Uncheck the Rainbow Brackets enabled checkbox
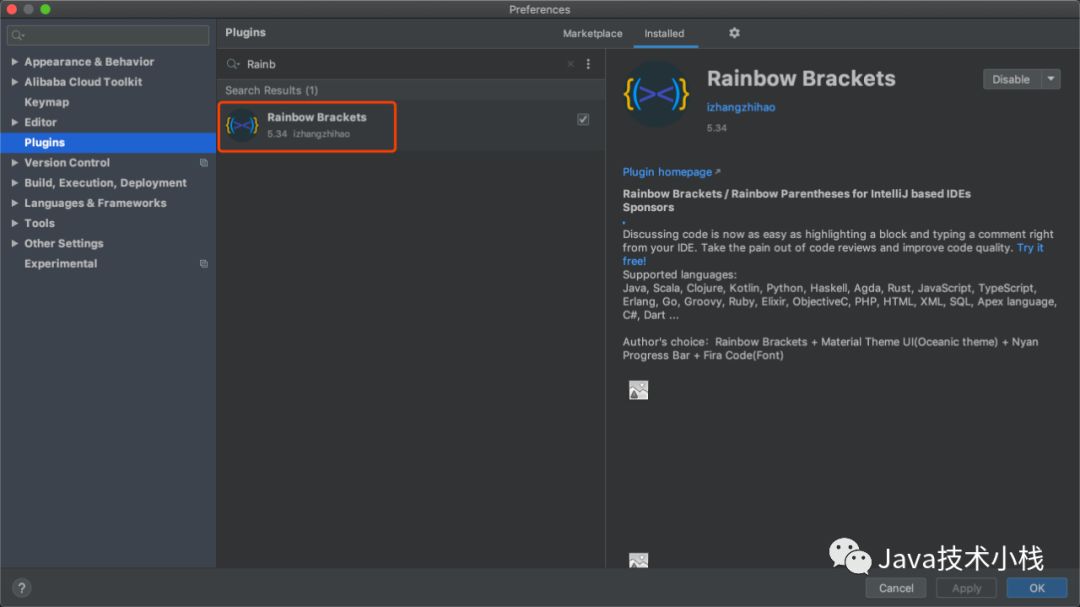This screenshot has height=607, width=1080. click(583, 119)
